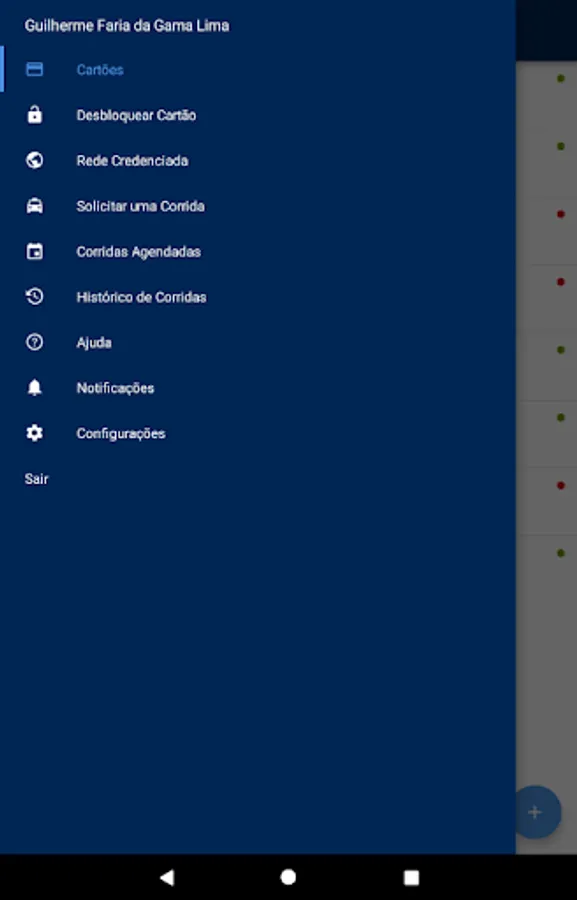The height and width of the screenshot is (900, 577).
Task: Open Configurações
Action: point(258,433)
